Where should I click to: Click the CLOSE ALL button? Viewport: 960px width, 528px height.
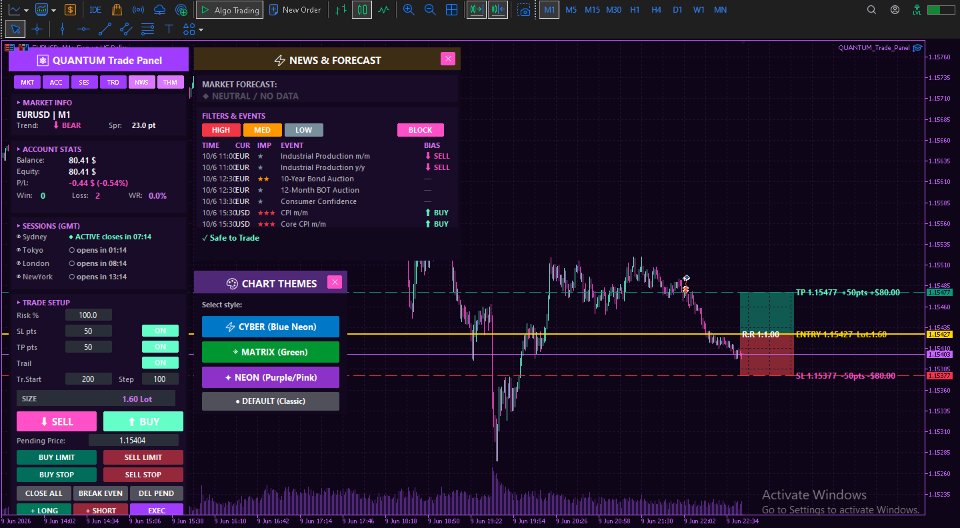[x=43, y=493]
